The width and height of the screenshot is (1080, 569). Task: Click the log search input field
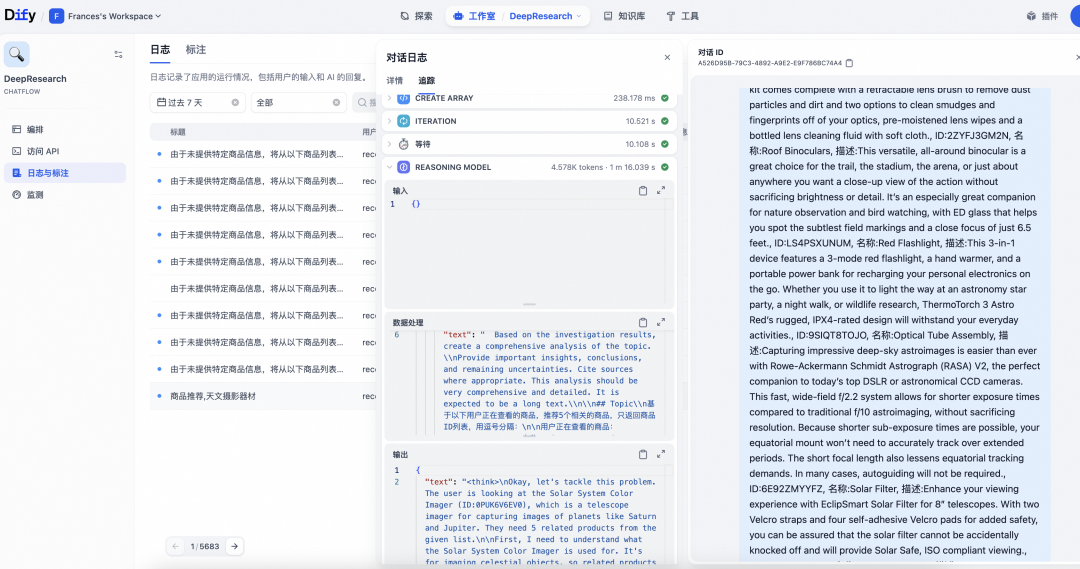pos(365,103)
